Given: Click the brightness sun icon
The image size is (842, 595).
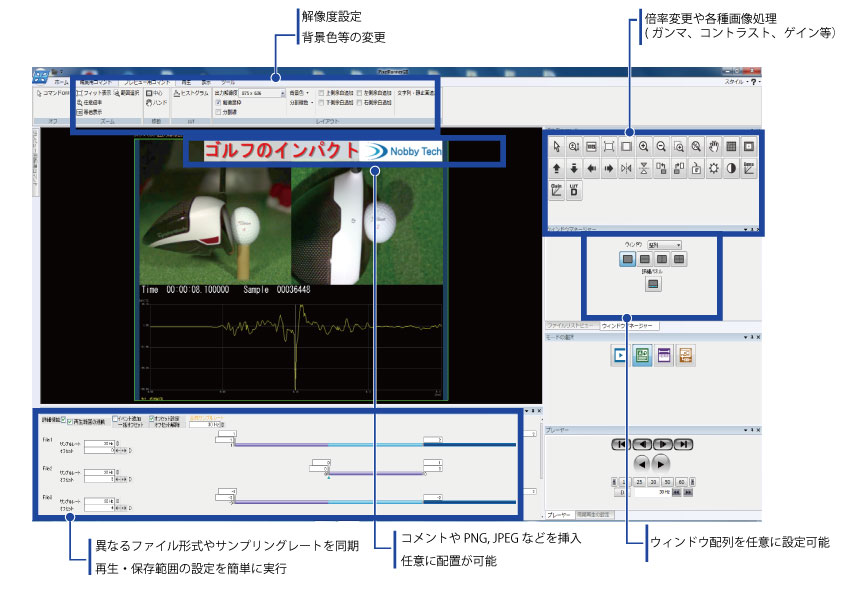Looking at the screenshot, I should tap(714, 169).
